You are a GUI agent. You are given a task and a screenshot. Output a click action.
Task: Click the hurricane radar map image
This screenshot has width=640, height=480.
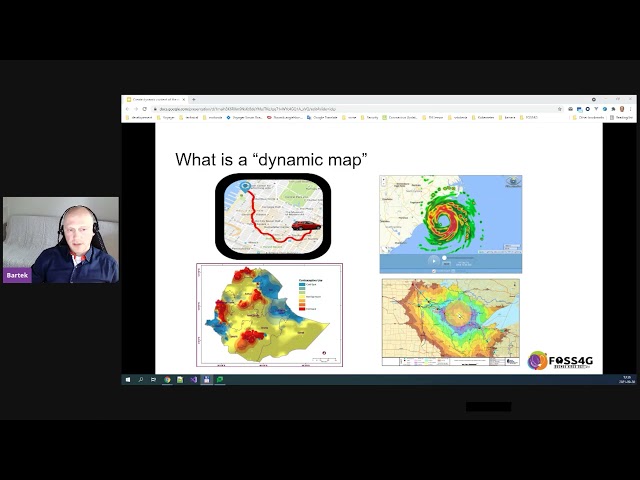point(451,224)
